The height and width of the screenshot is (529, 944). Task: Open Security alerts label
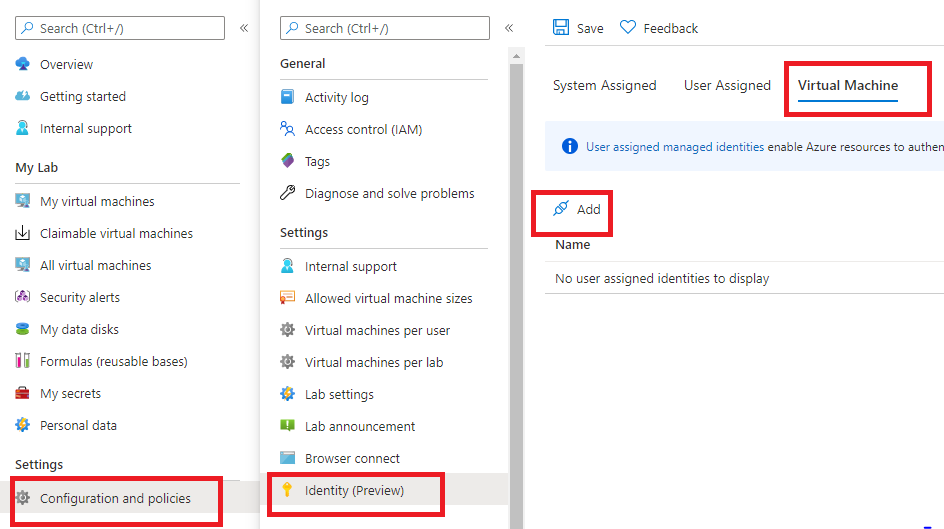point(79,297)
